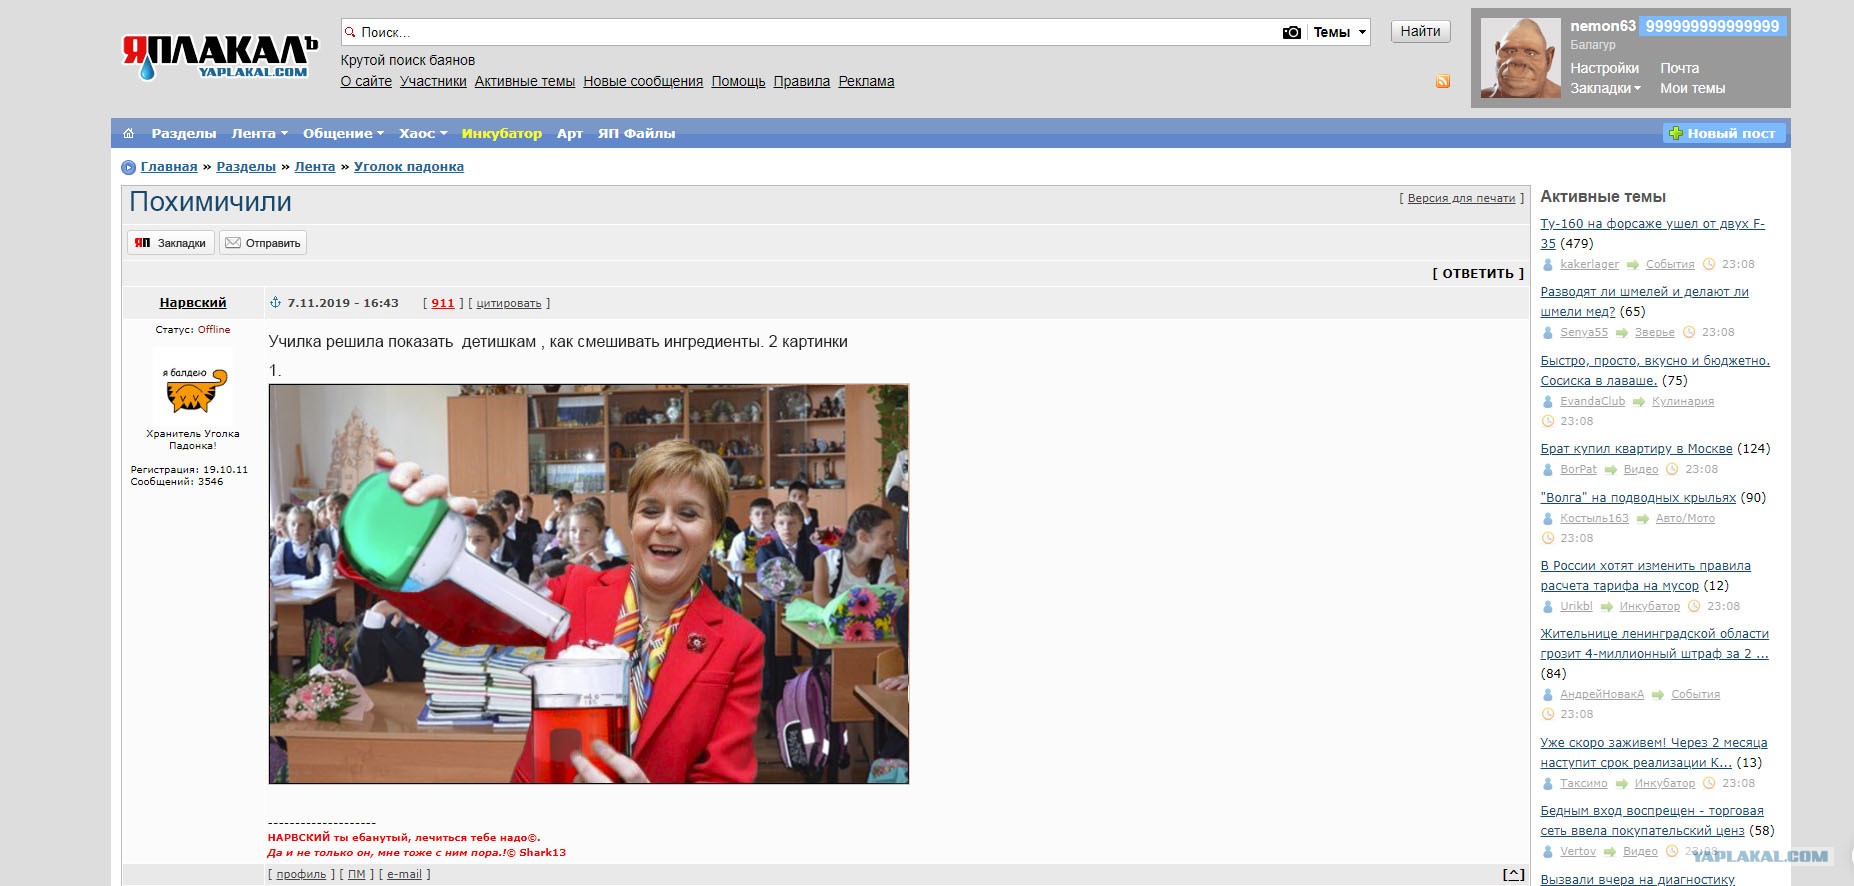1854x886 pixels.
Task: Open Версия для печати link
Action: pos(1461,198)
